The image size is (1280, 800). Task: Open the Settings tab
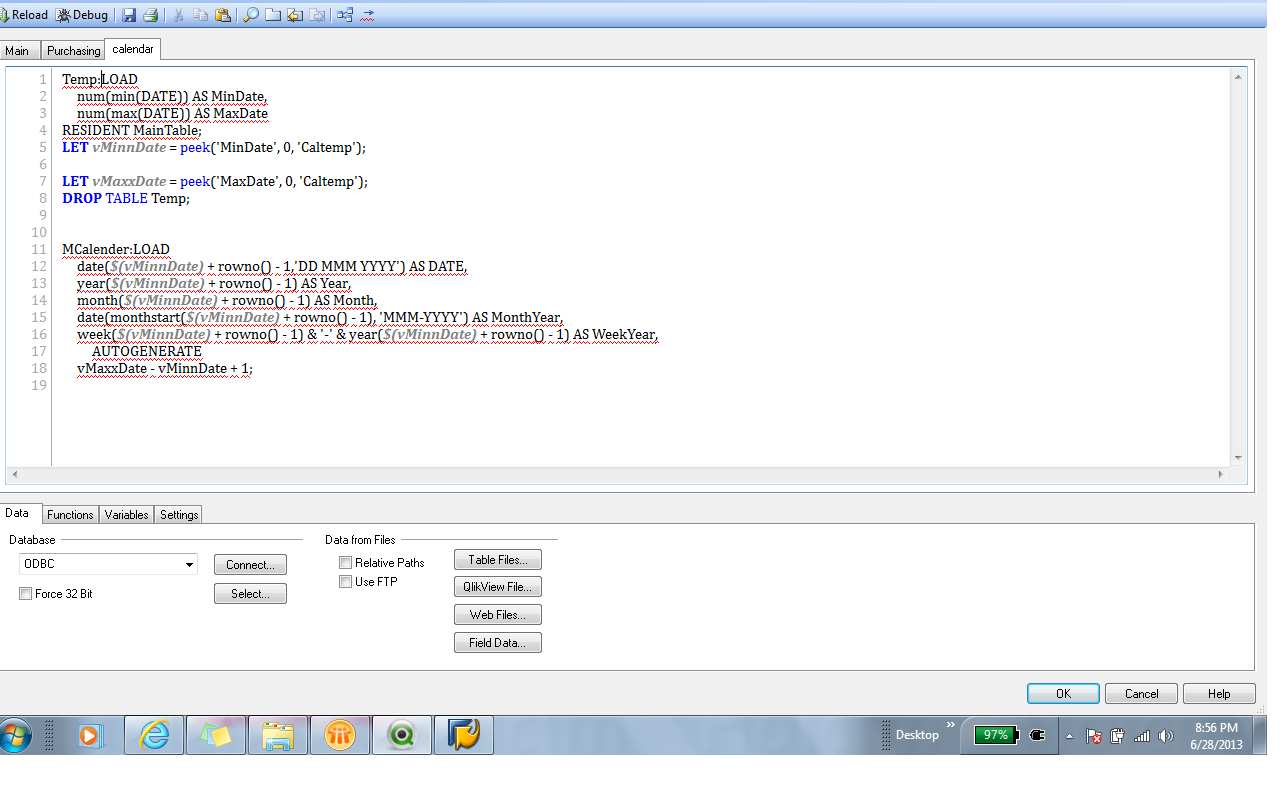(179, 515)
